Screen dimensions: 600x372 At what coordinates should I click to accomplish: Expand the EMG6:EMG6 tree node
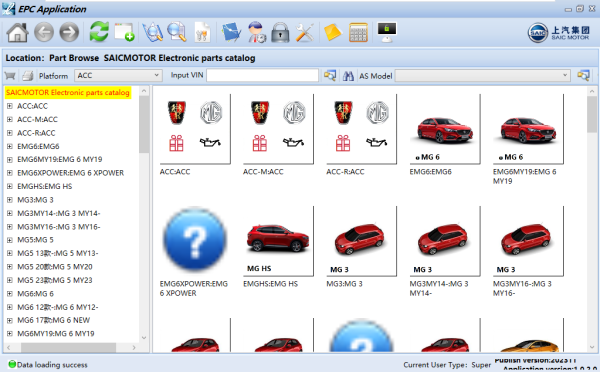tap(10, 146)
